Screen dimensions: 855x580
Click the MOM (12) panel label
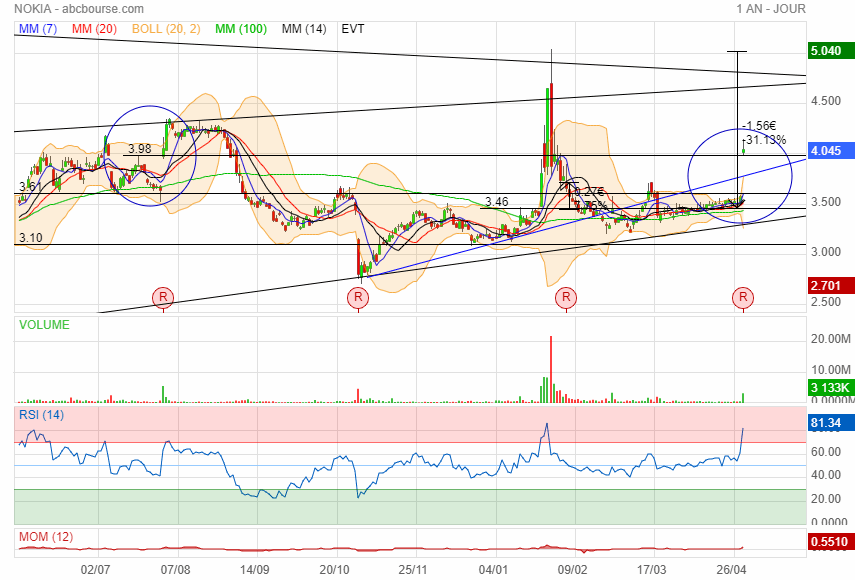coord(46,537)
